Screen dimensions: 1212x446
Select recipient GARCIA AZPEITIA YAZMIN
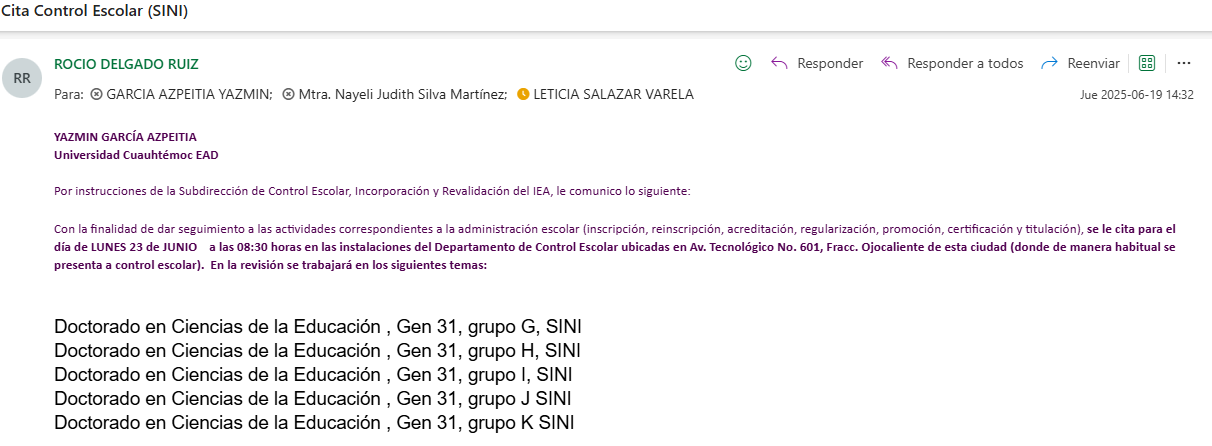(x=189, y=94)
